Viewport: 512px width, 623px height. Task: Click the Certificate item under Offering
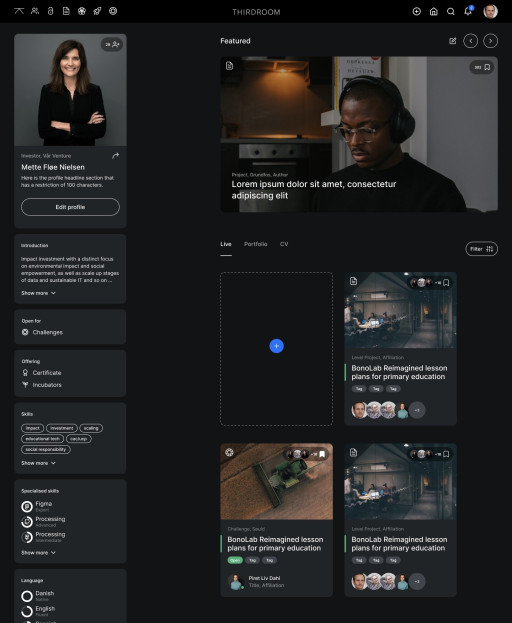click(41, 373)
